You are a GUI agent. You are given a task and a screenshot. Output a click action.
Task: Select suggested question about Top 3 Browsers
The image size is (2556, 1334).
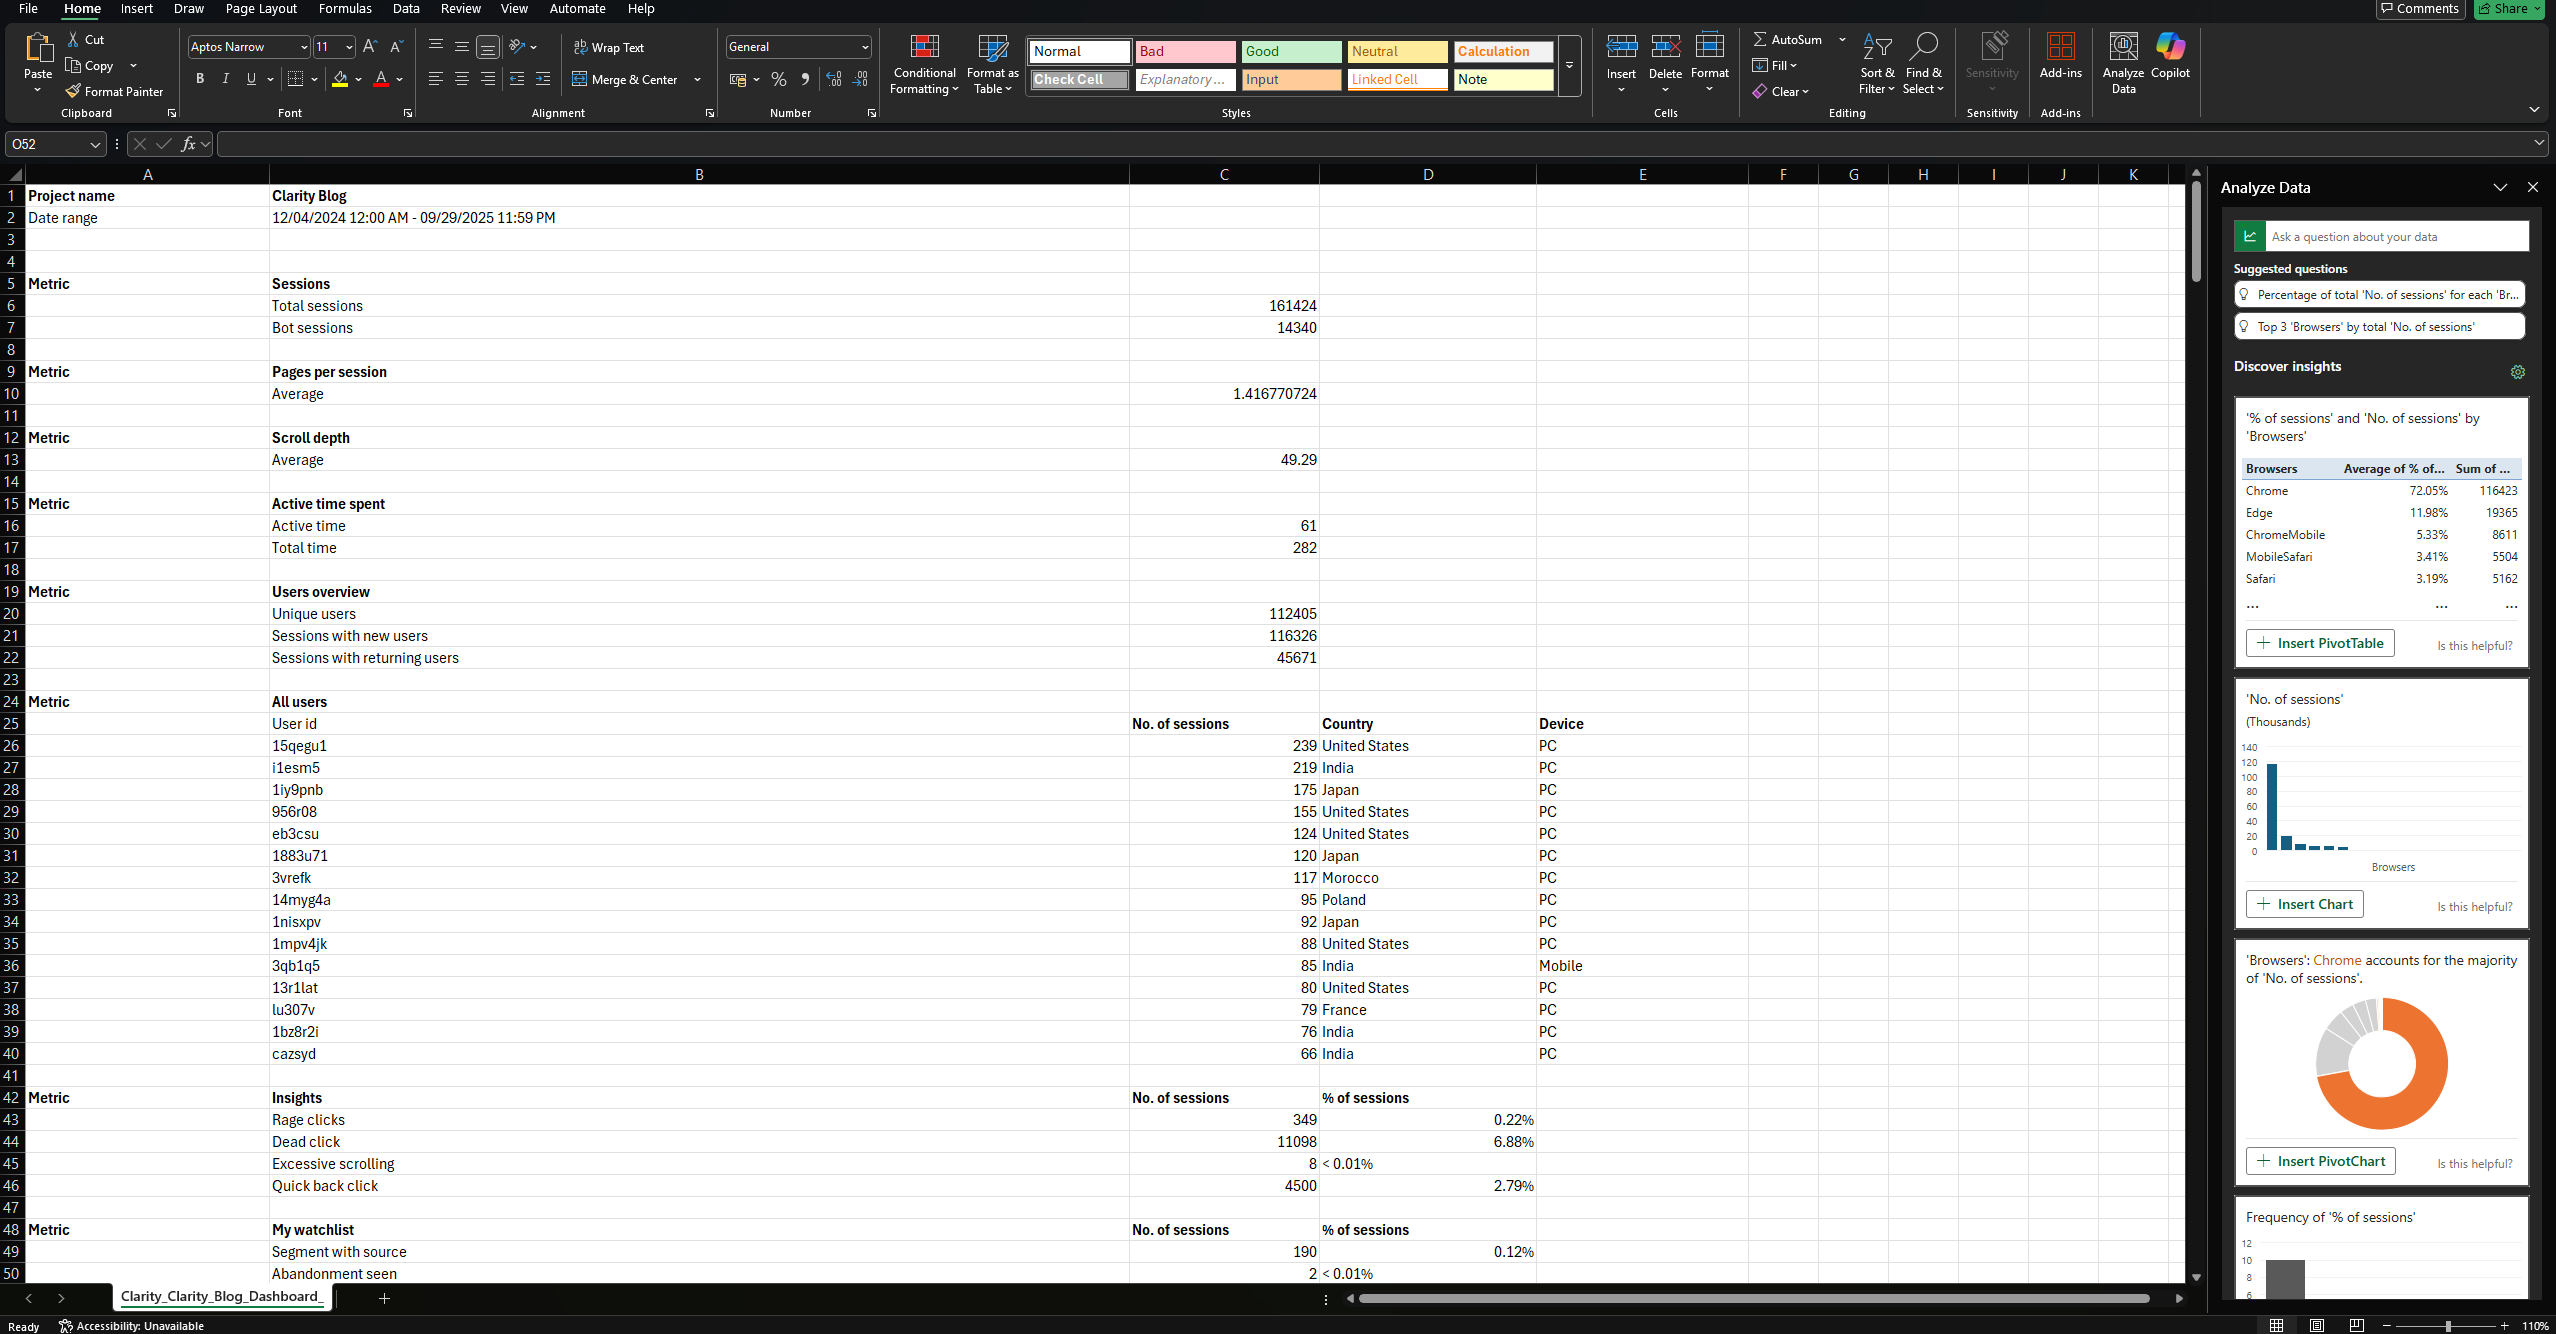[2379, 327]
